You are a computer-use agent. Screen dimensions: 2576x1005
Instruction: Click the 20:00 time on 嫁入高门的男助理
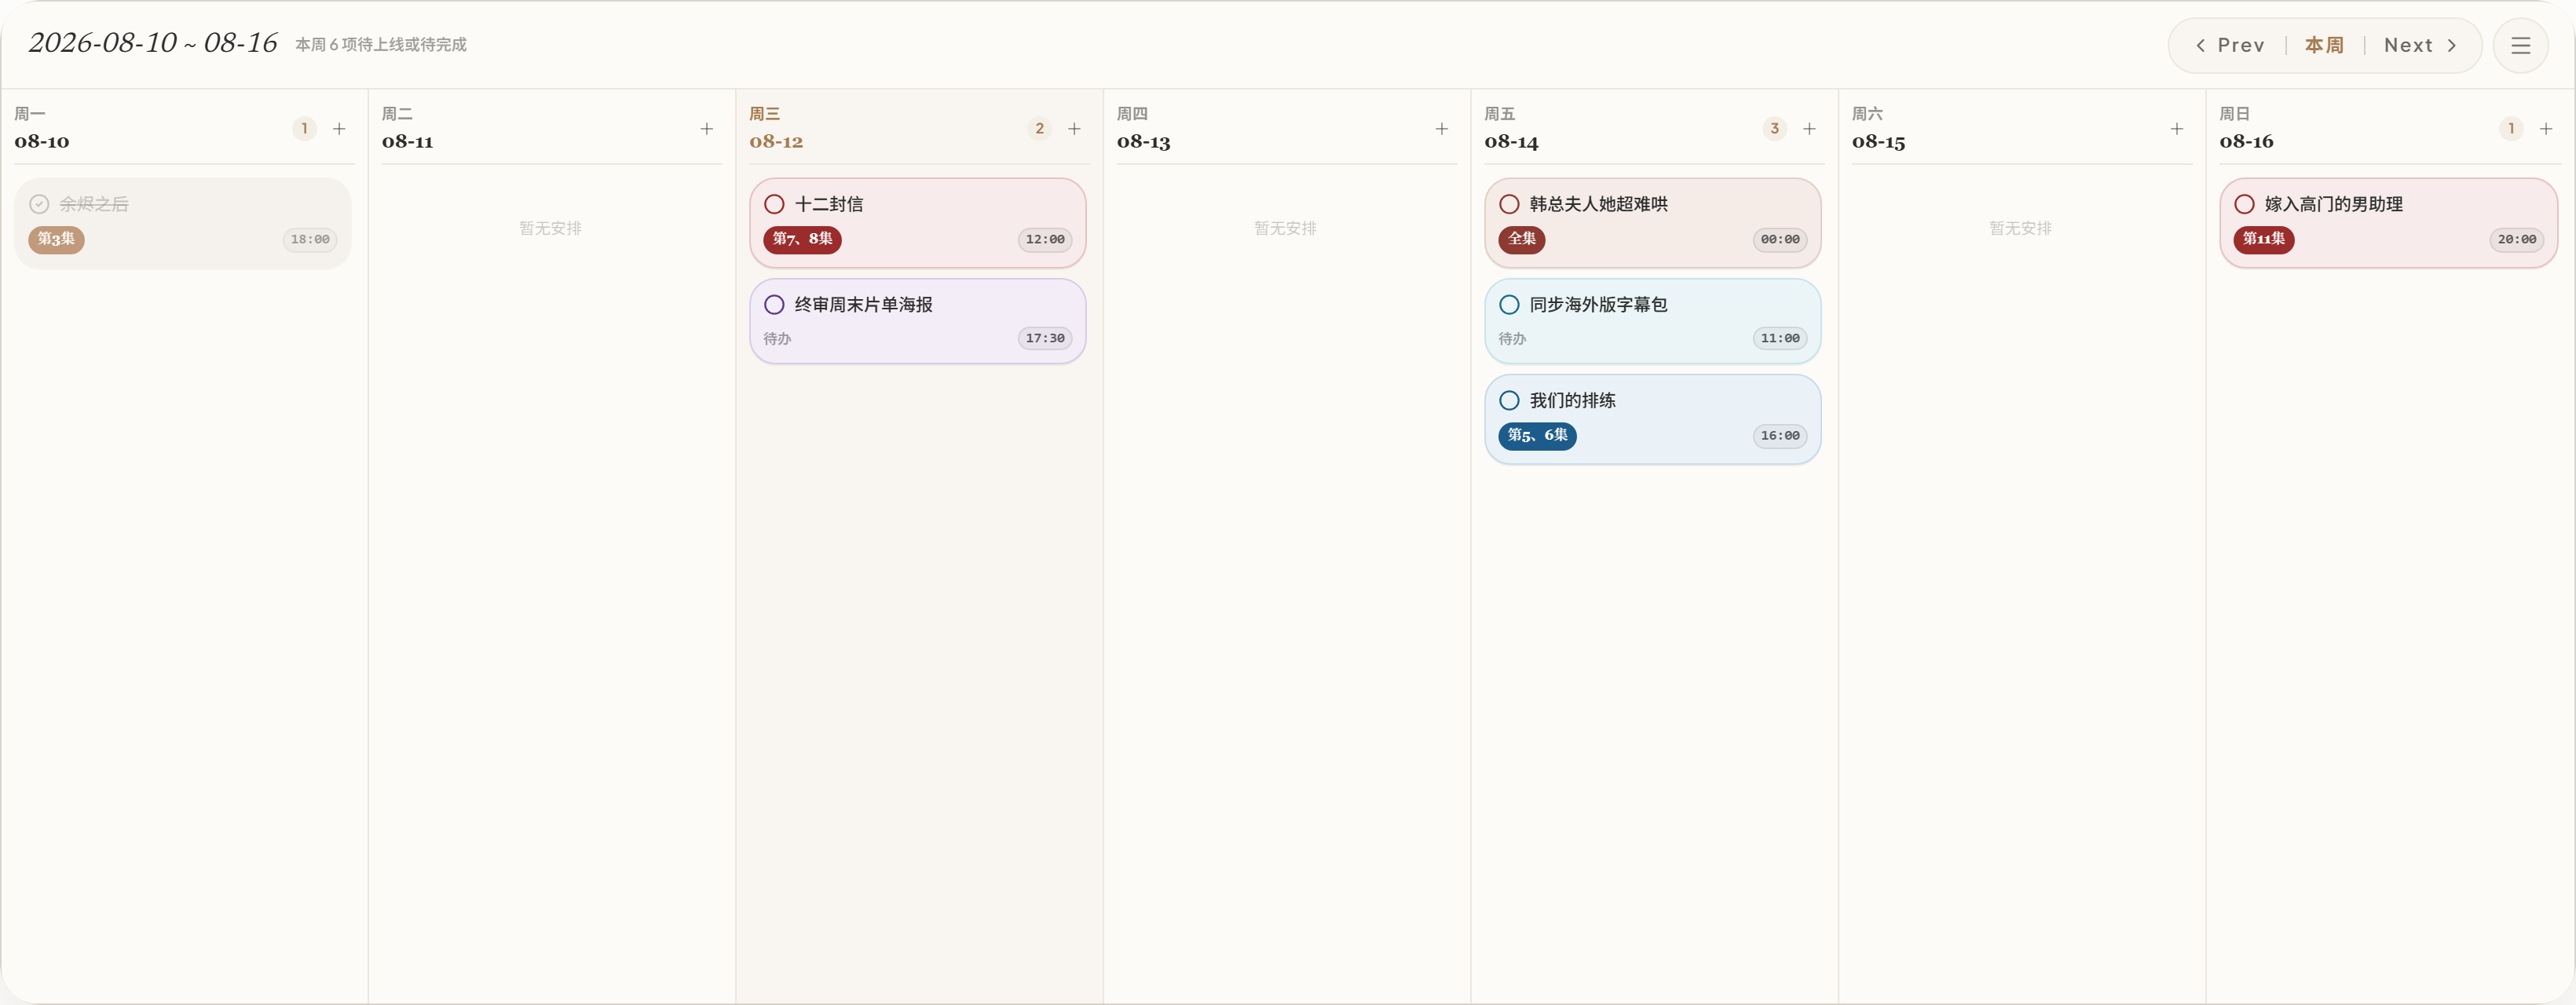(2516, 240)
